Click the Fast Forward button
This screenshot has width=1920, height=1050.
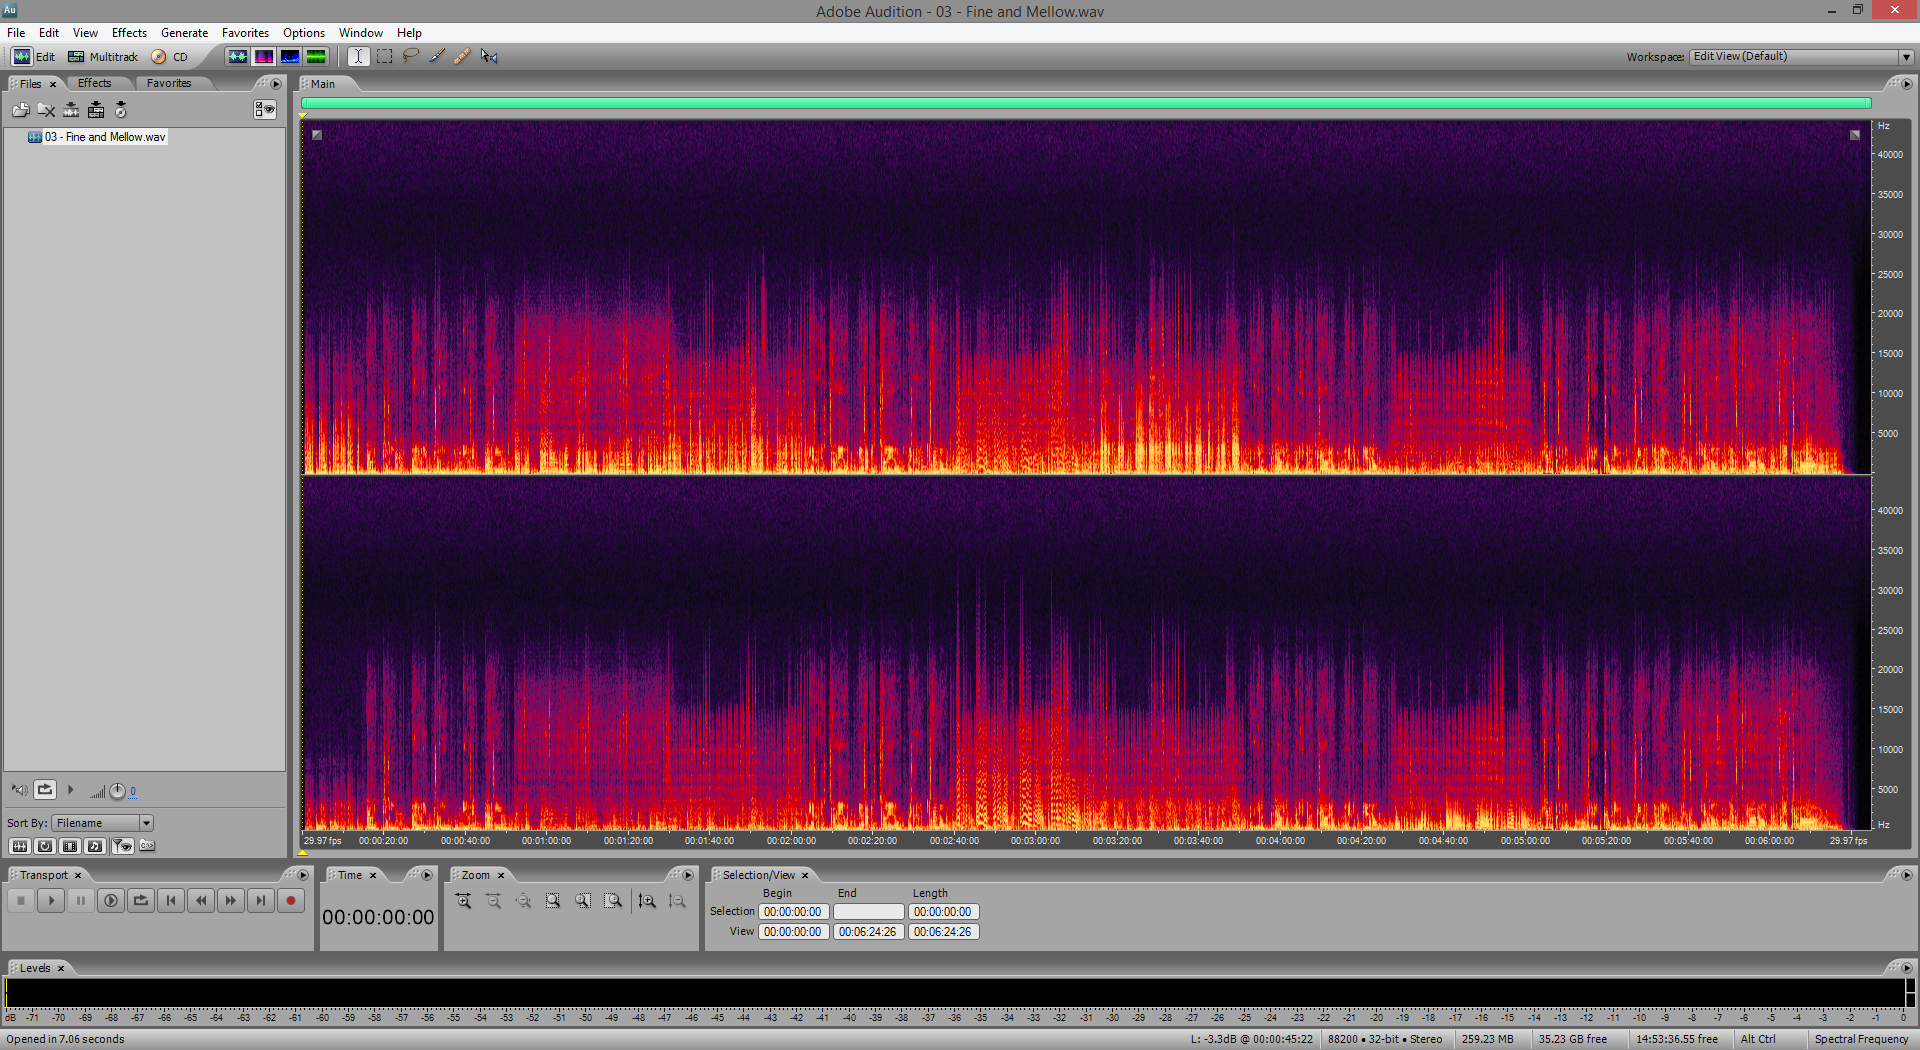click(x=231, y=901)
